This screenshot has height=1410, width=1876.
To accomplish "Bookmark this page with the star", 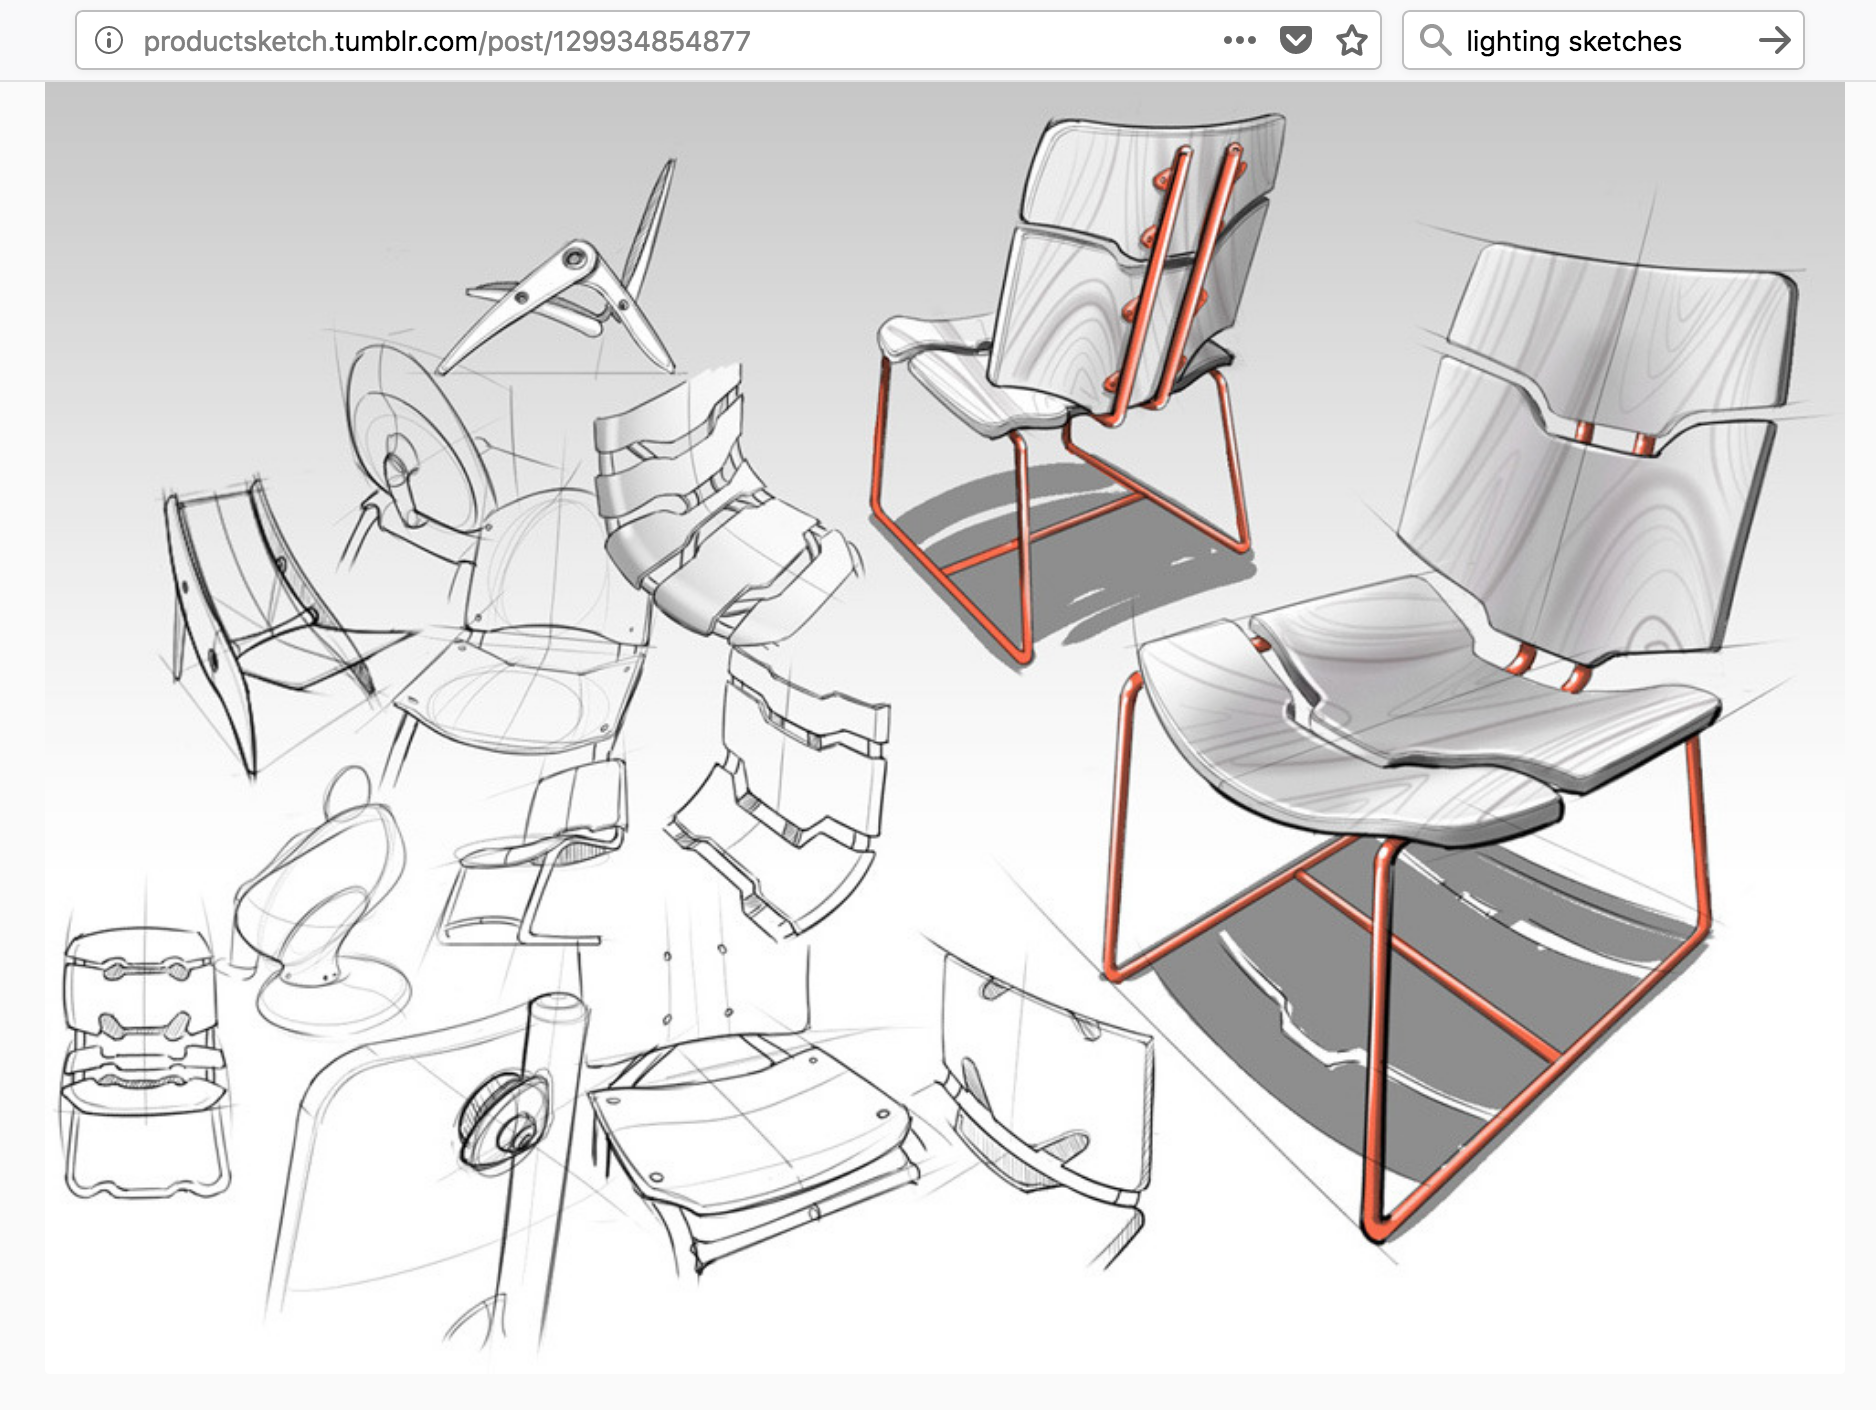I will (x=1351, y=41).
